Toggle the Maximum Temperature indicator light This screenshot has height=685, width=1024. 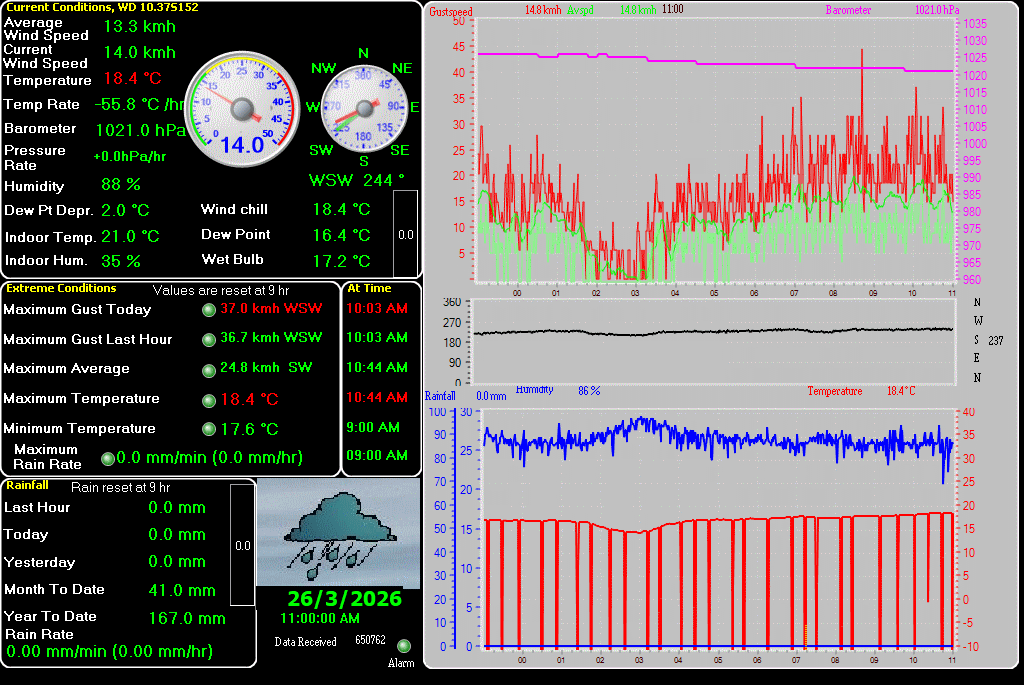click(208, 399)
